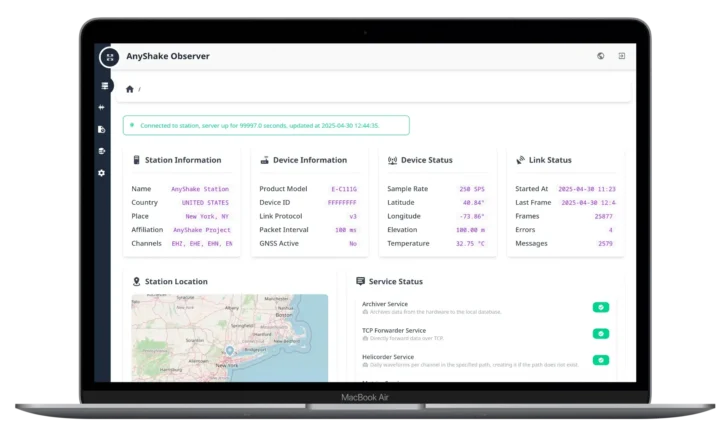Click the 'v3' link protocol value
Viewport: 720px width, 430px height.
pos(353,216)
